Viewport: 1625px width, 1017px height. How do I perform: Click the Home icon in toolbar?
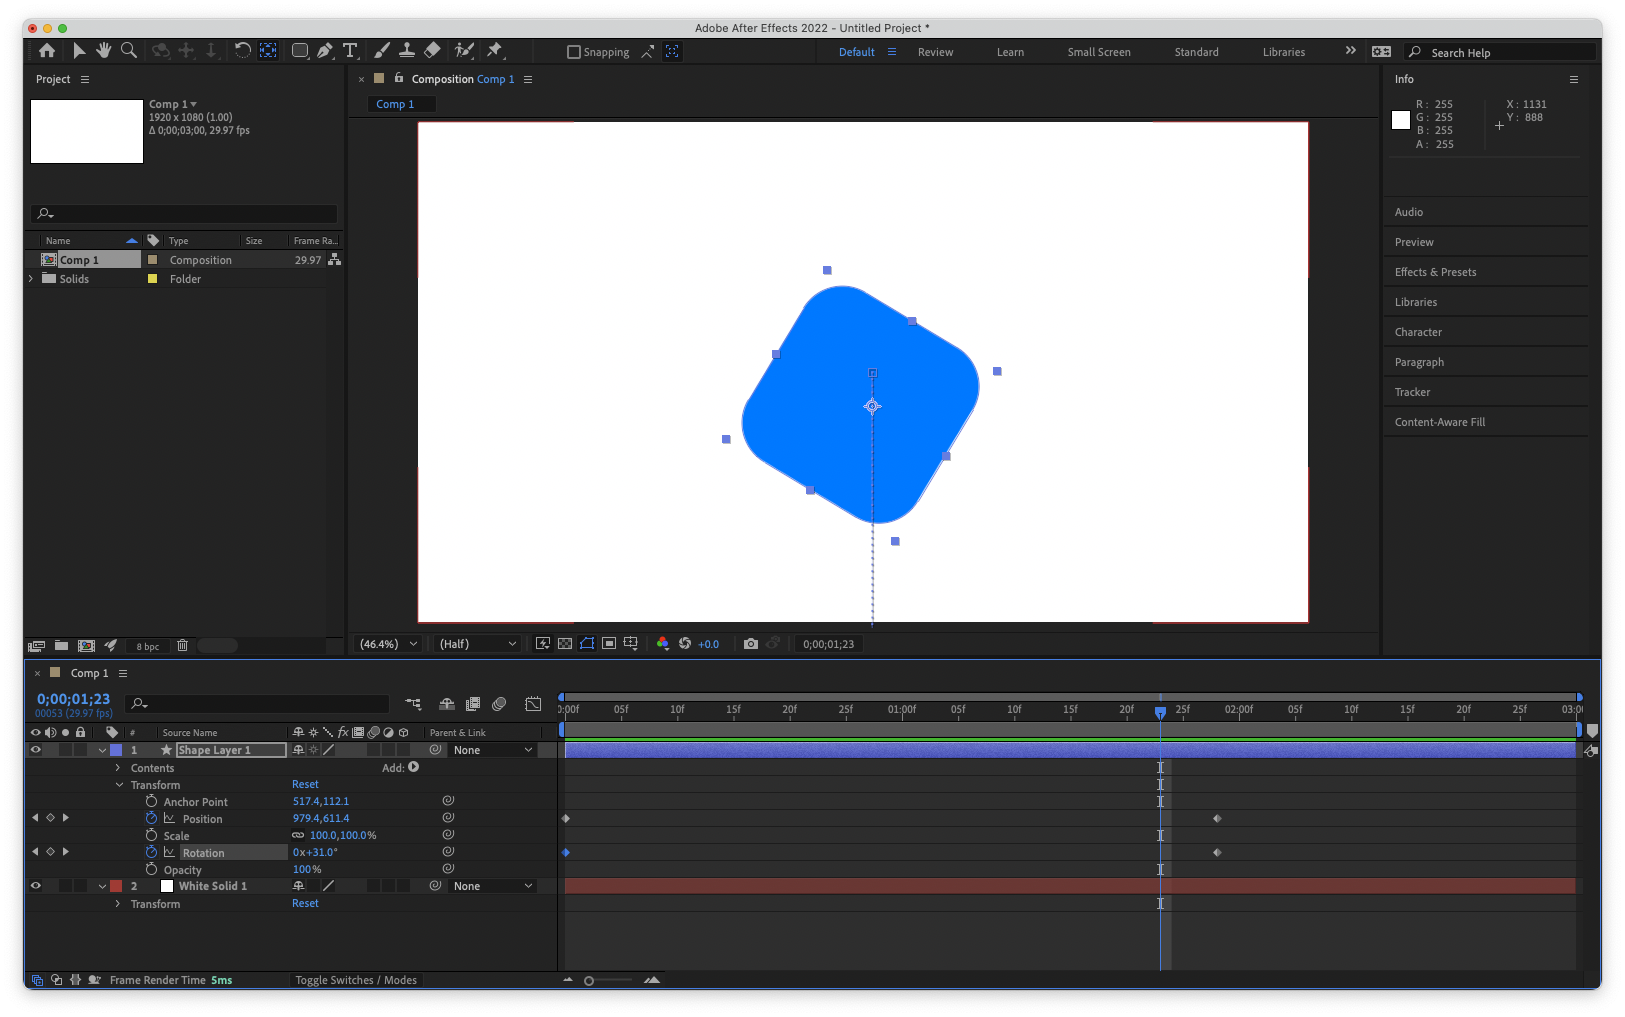[47, 50]
